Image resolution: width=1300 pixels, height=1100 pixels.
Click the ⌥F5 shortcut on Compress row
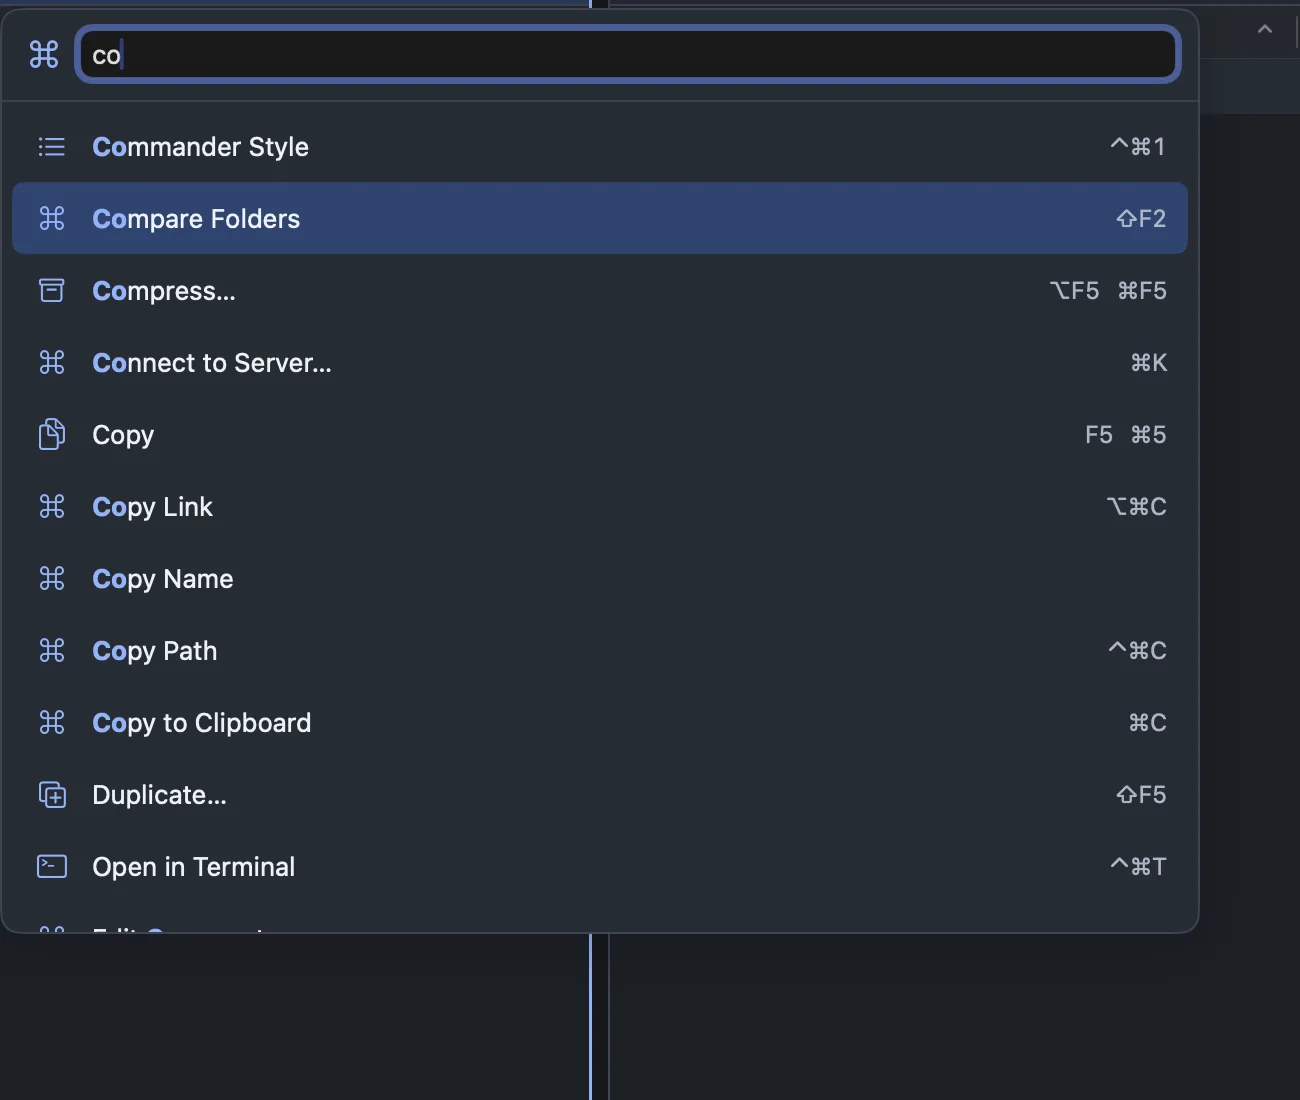pyautogui.click(x=1074, y=290)
